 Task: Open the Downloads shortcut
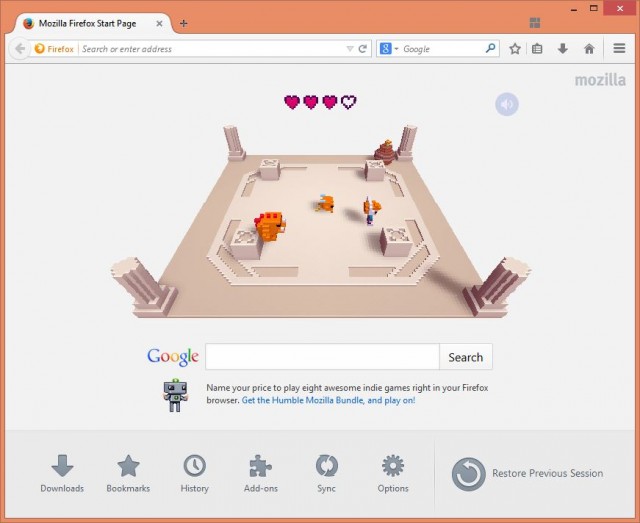click(62, 473)
